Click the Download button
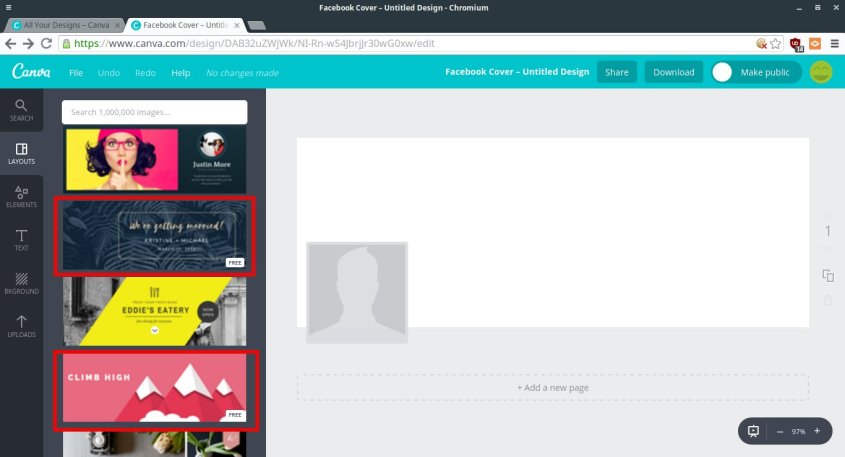Viewport: 845px width, 457px height. (673, 72)
